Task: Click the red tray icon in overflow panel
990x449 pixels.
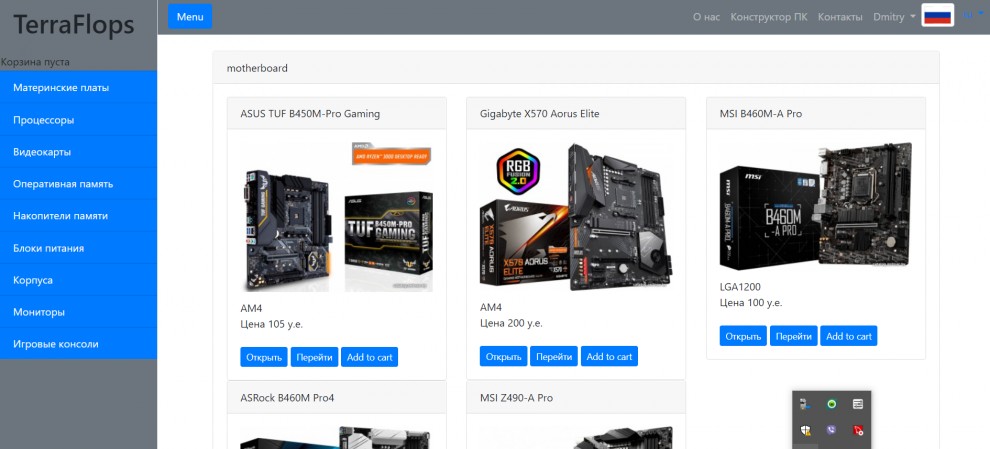Action: pos(857,430)
